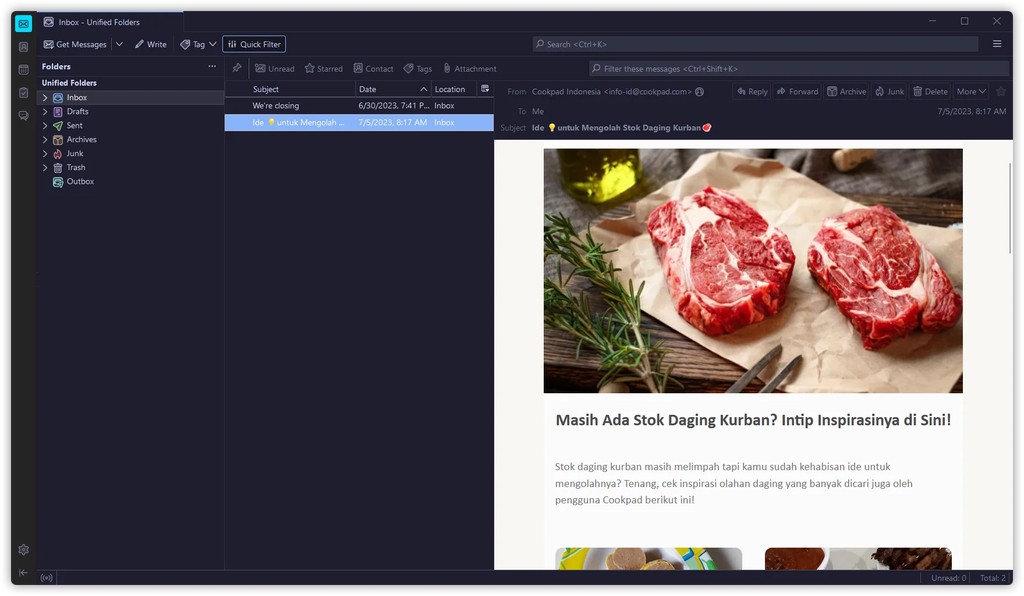Image resolution: width=1024 pixels, height=596 pixels.
Task: Toggle the Starred quick filter
Action: (x=324, y=69)
